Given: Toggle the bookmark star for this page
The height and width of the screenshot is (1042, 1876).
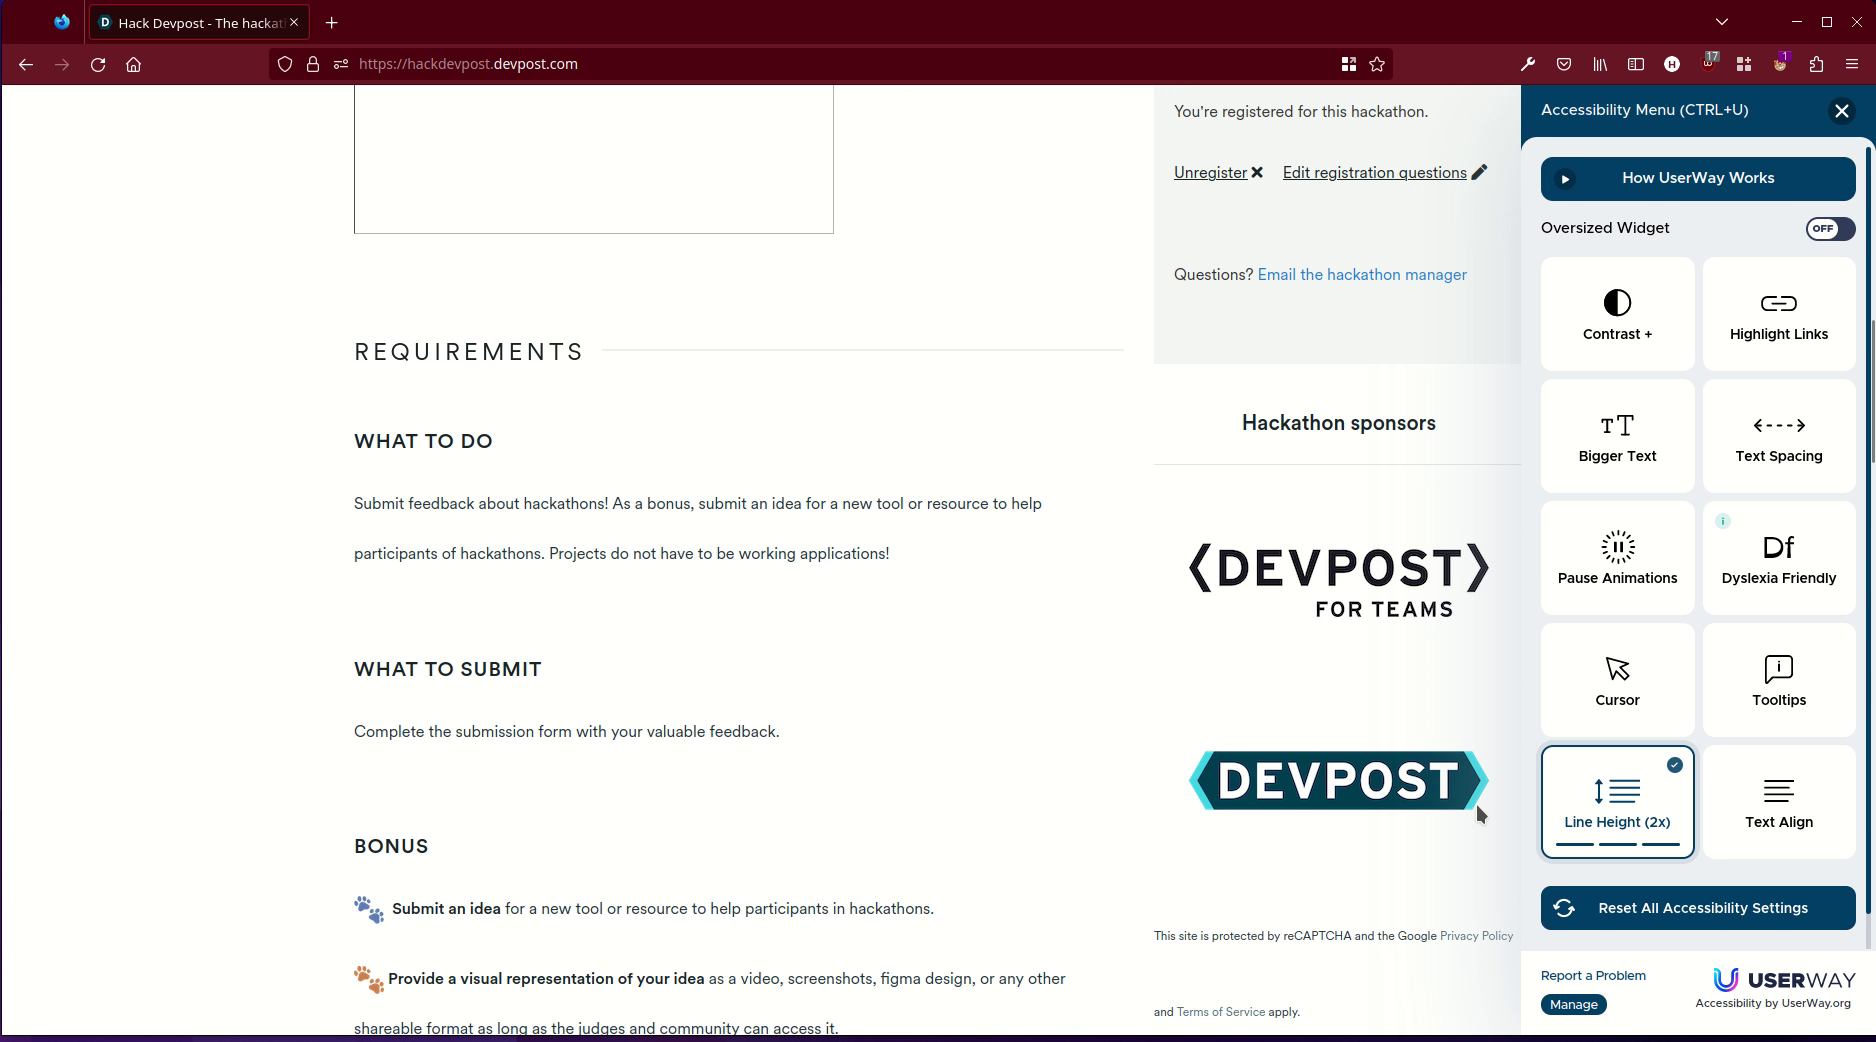Looking at the screenshot, I should tap(1376, 64).
